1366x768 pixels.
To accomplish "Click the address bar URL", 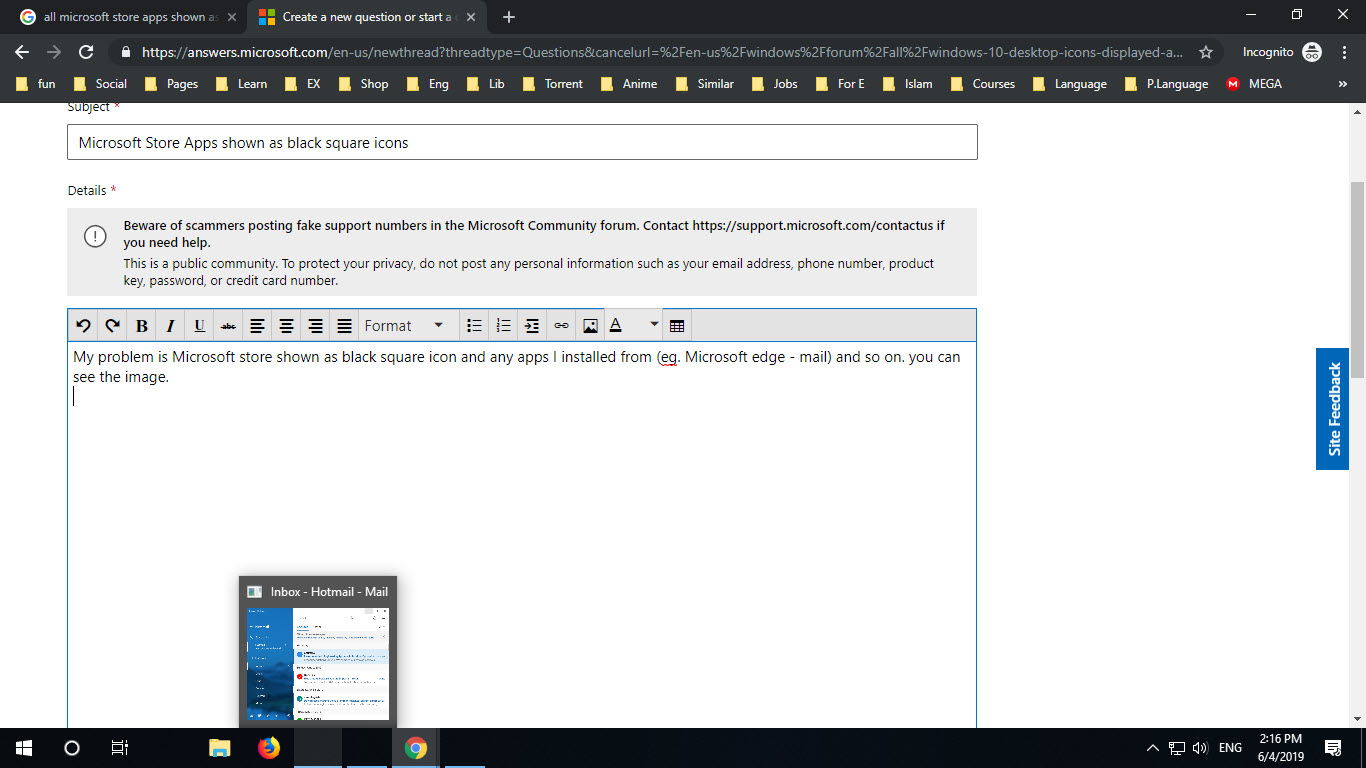I will pyautogui.click(x=662, y=52).
